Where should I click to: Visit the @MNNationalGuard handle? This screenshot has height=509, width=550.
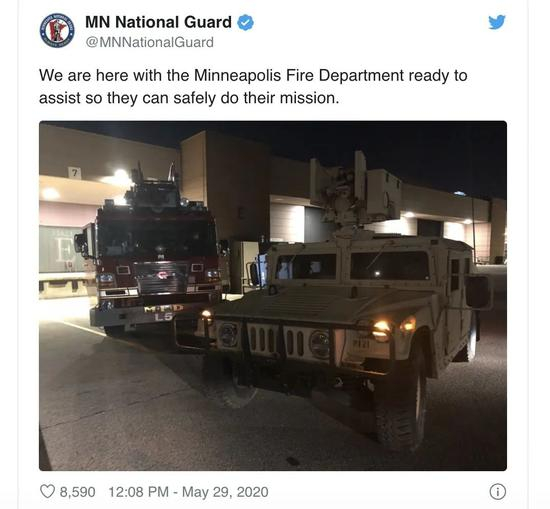(149, 42)
